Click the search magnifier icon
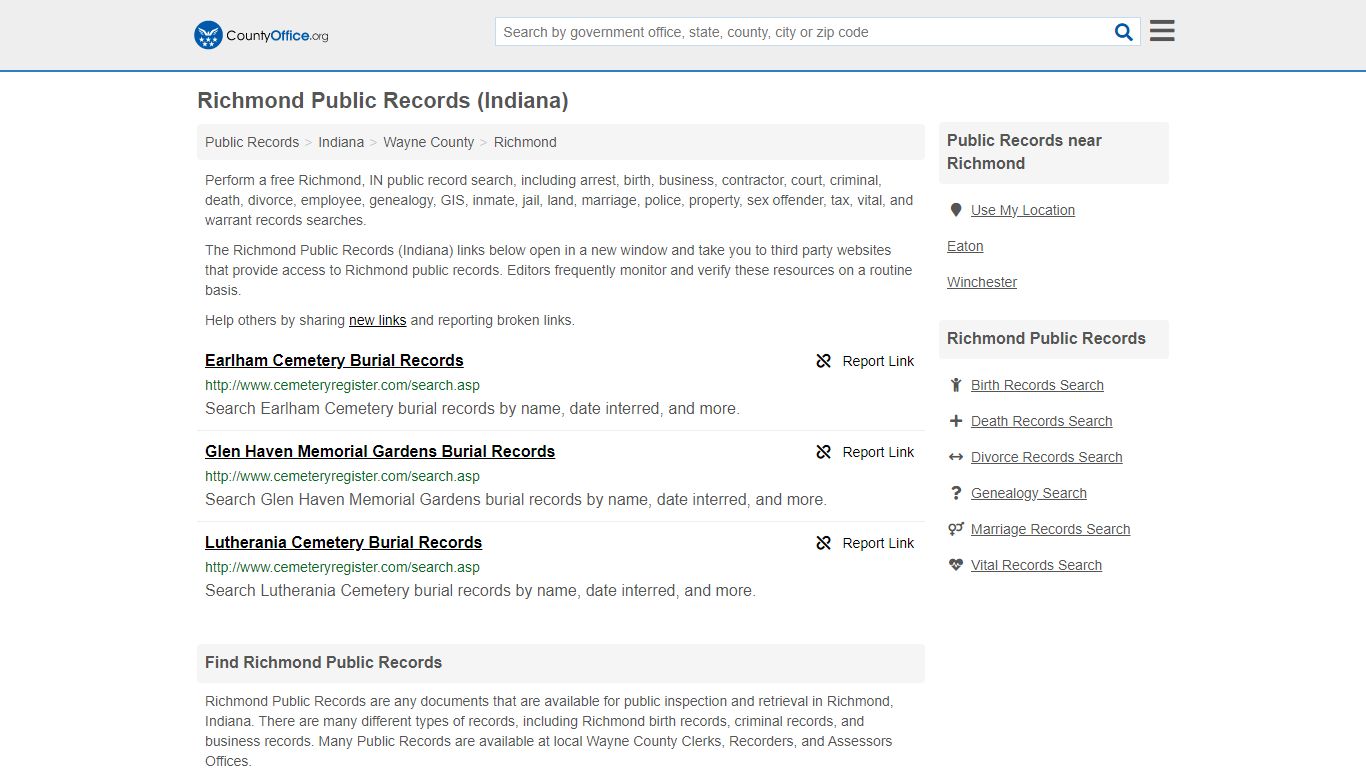This screenshot has height=768, width=1366. point(1124,32)
